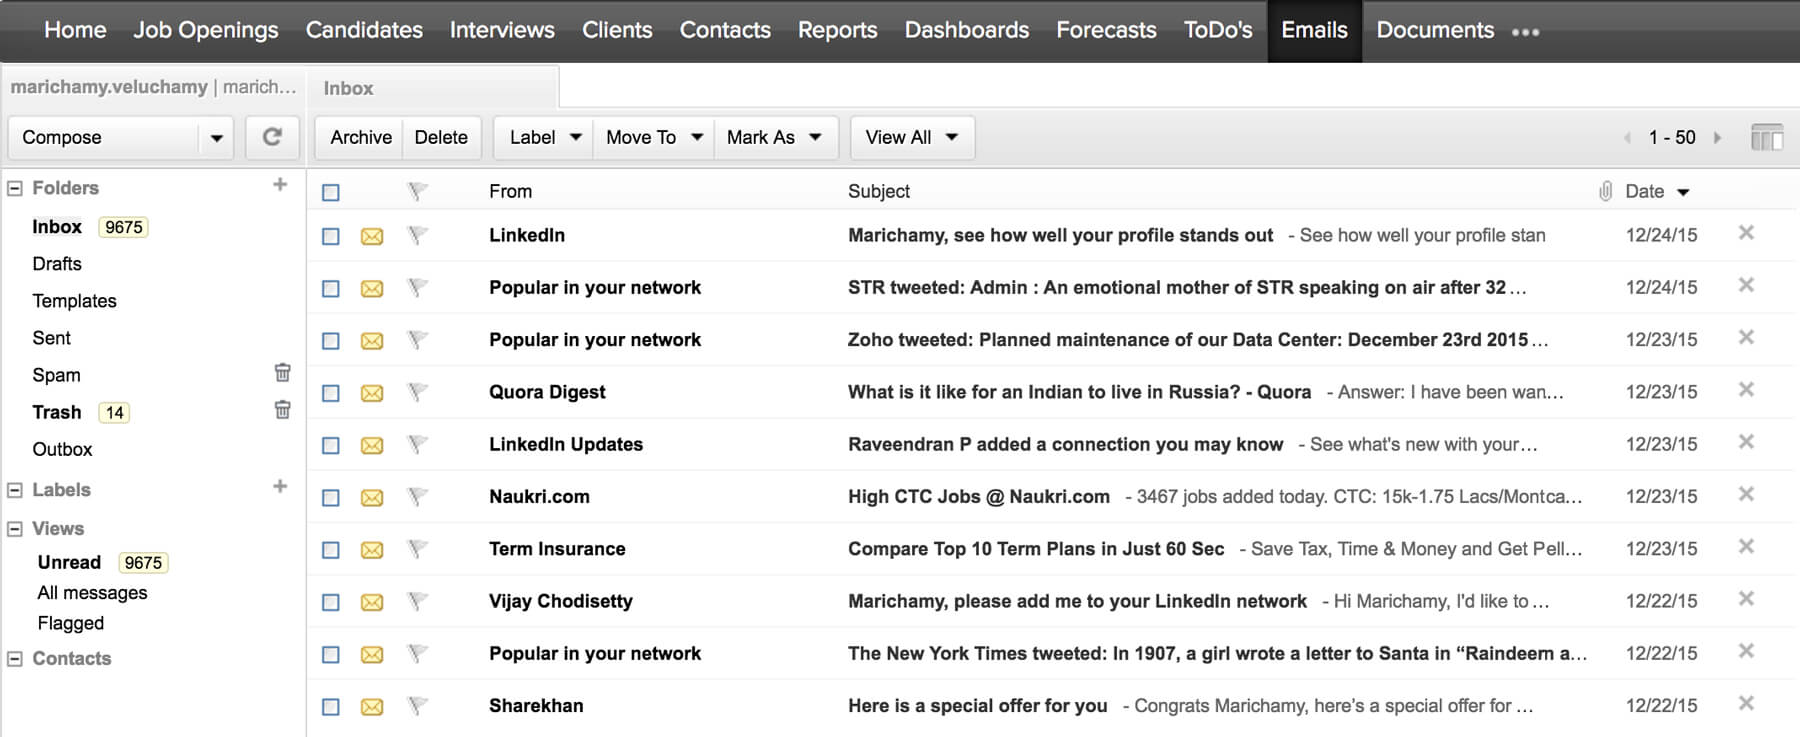Image resolution: width=1800 pixels, height=737 pixels.
Task: Tick the Term Insurance email checkbox
Action: 331,550
